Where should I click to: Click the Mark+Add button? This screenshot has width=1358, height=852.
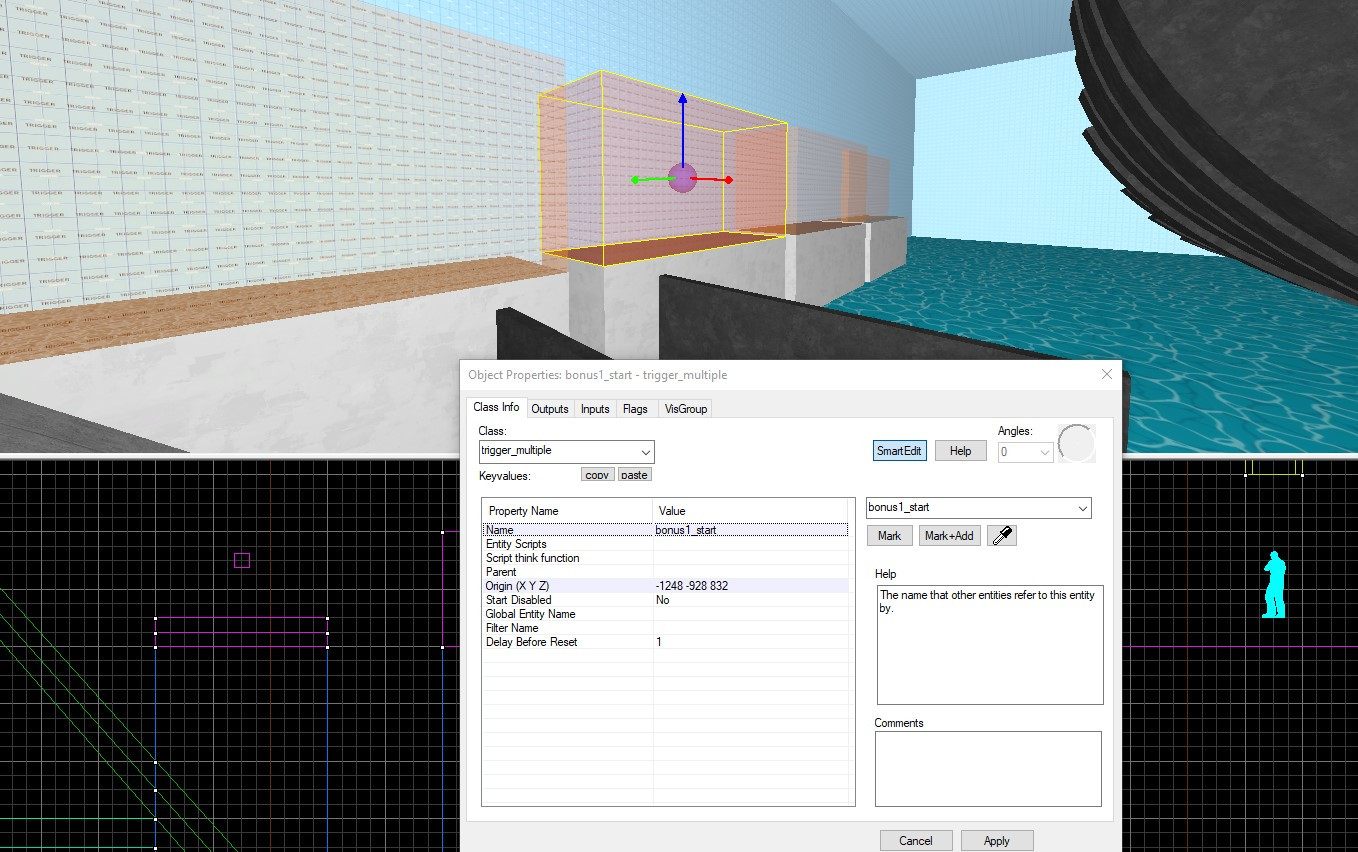(948, 536)
